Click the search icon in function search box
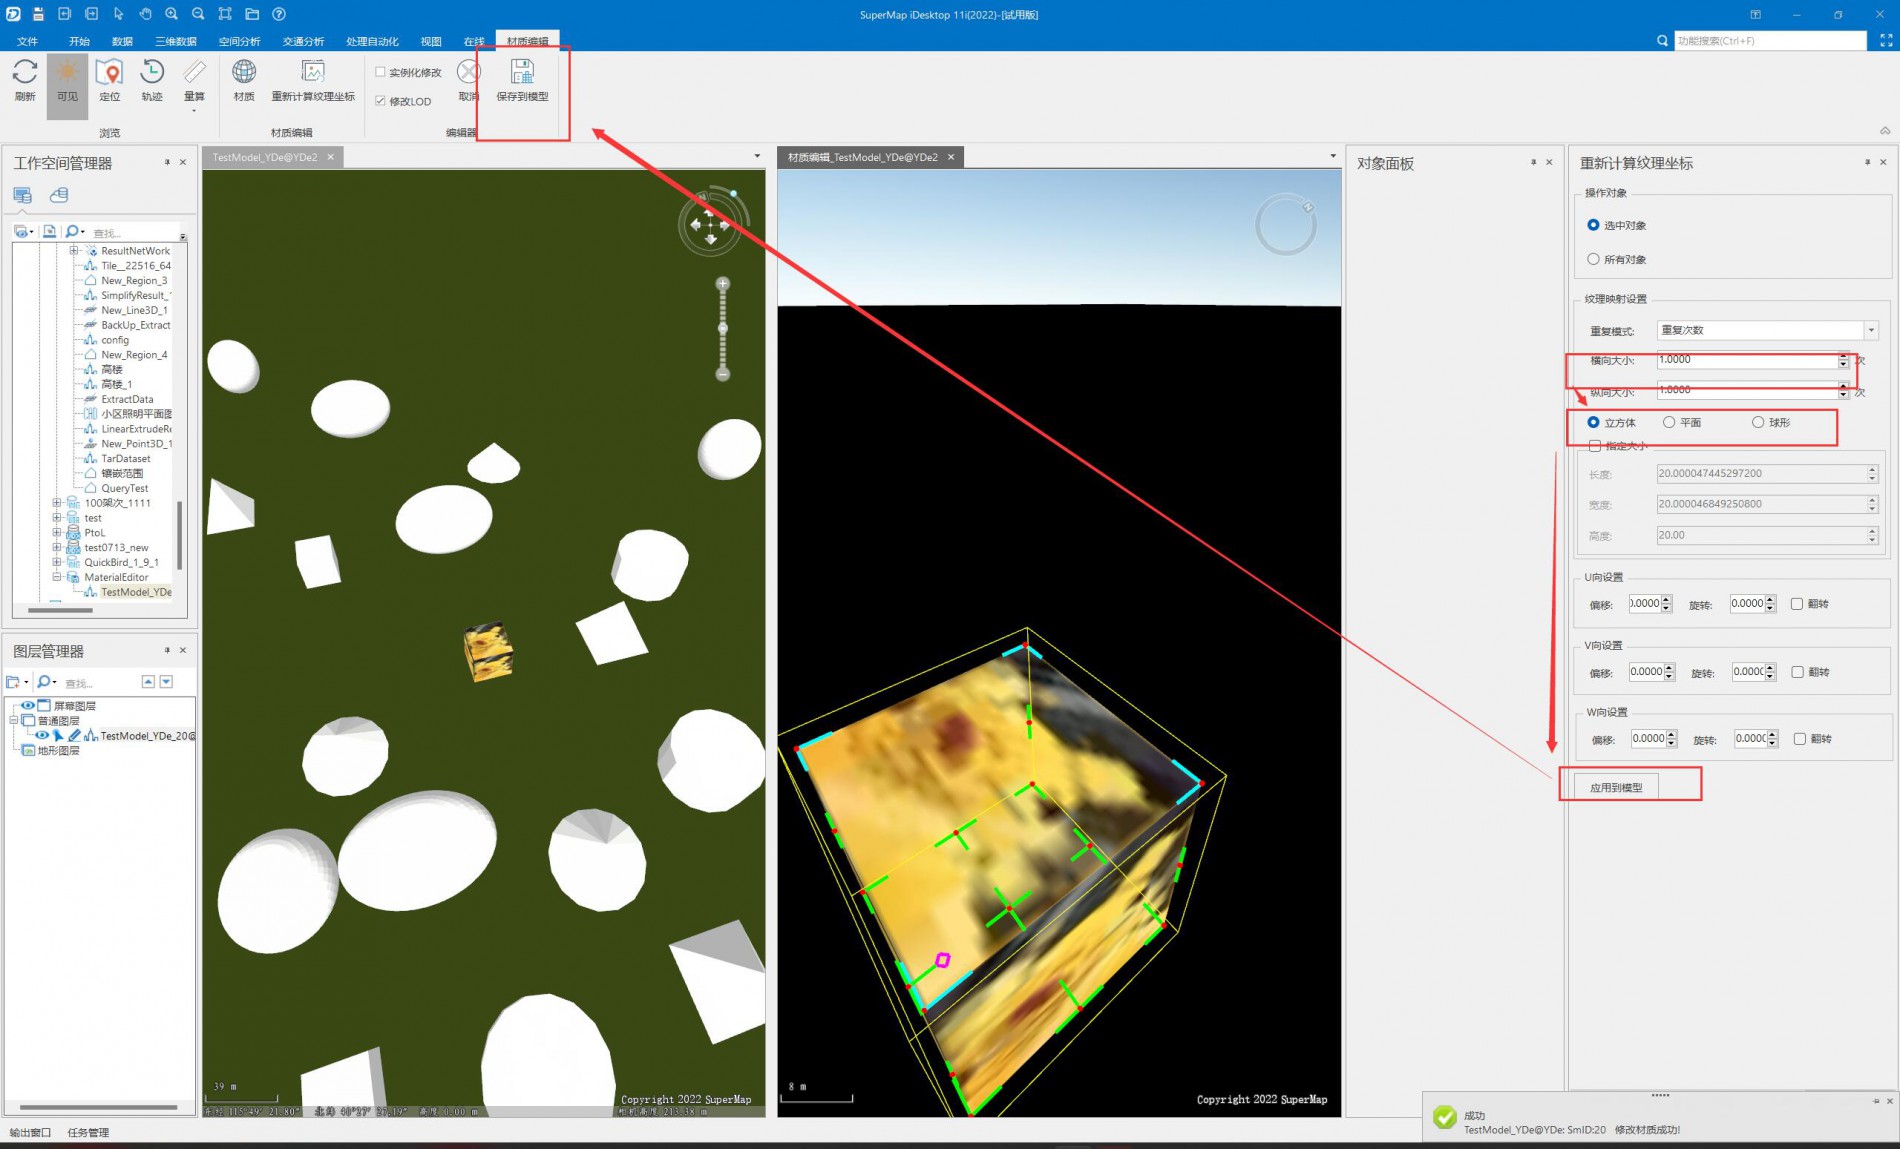 pos(1662,41)
